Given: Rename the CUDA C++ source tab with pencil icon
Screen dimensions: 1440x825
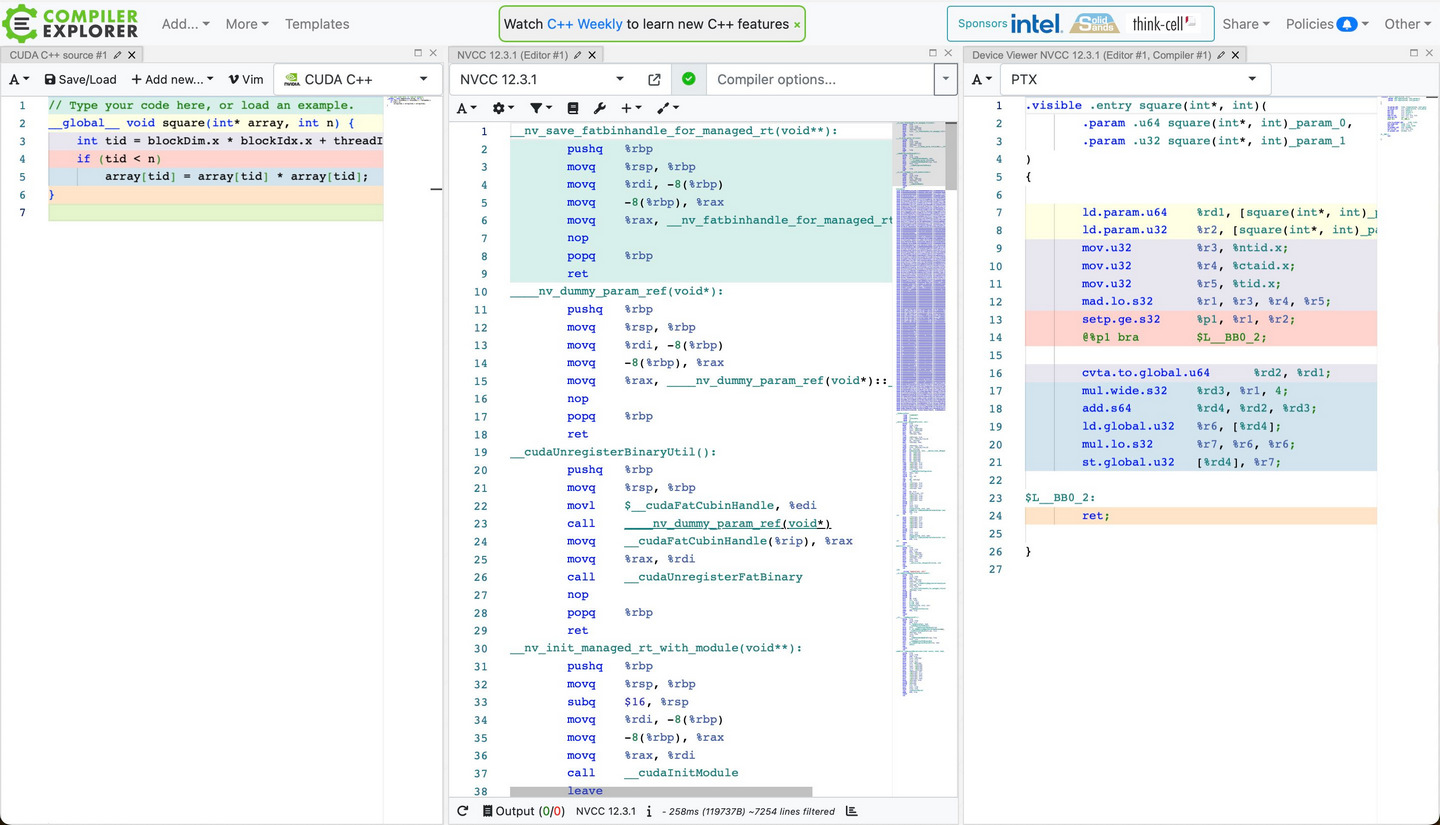Looking at the screenshot, I should (x=118, y=55).
